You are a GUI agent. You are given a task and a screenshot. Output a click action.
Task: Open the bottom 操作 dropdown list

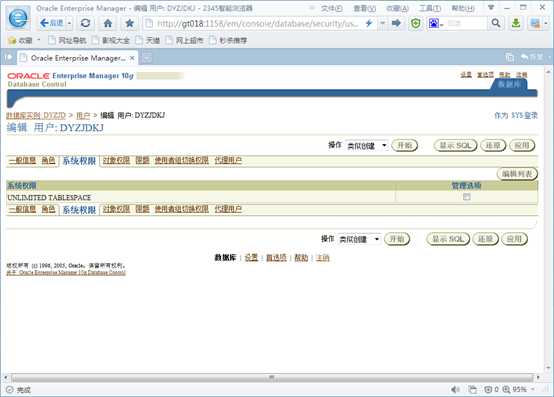(359, 239)
